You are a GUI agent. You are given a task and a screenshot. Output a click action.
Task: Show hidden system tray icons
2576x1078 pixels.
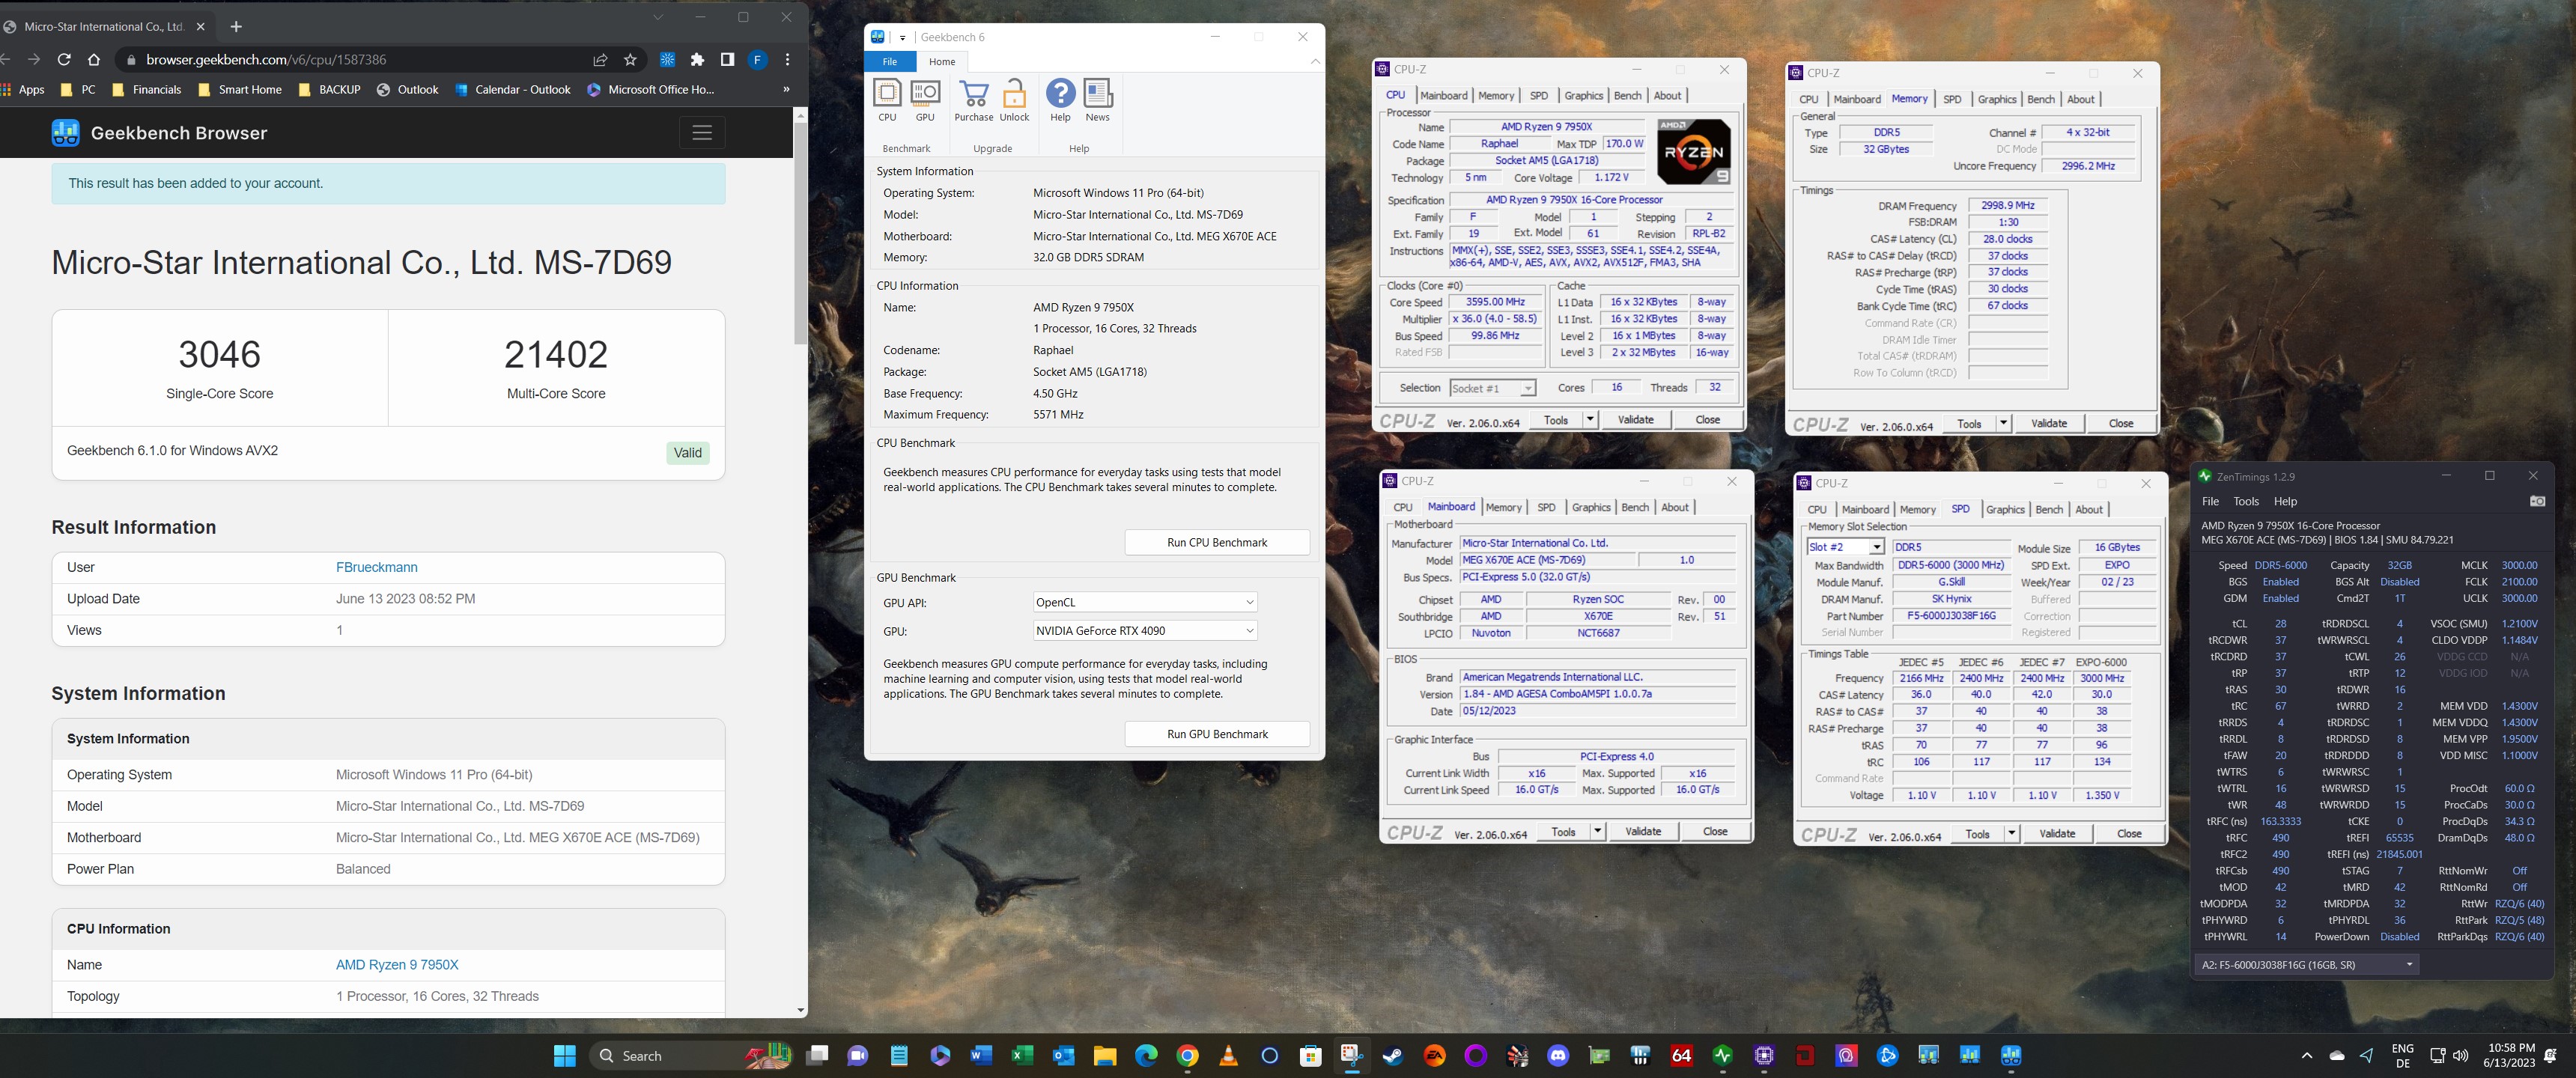(2306, 1055)
